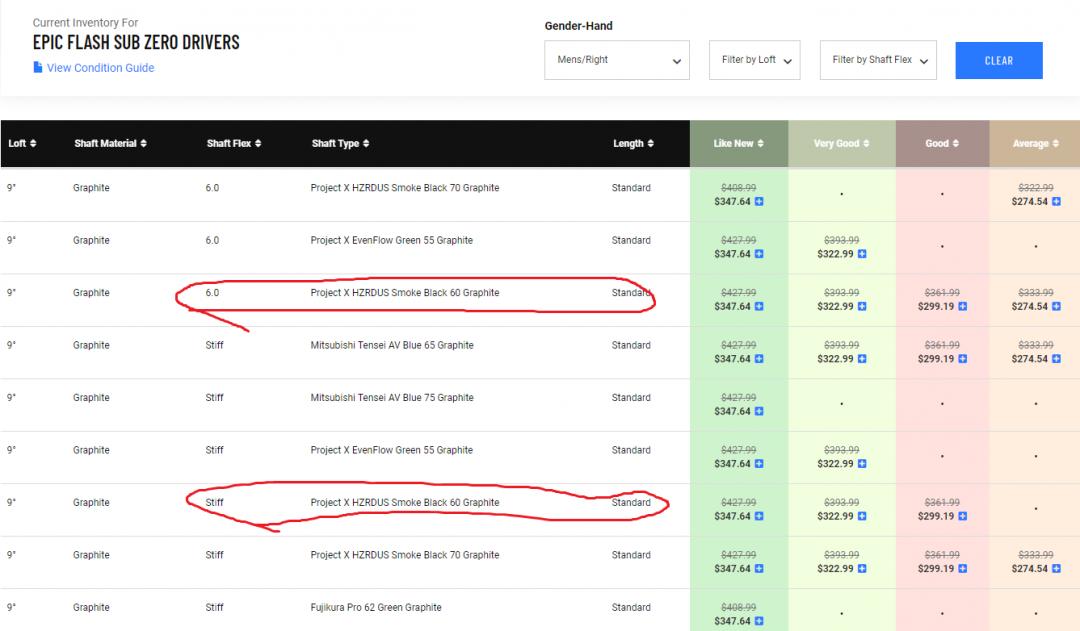Open the View Condition Guide link
1080x631 pixels.
tap(100, 68)
